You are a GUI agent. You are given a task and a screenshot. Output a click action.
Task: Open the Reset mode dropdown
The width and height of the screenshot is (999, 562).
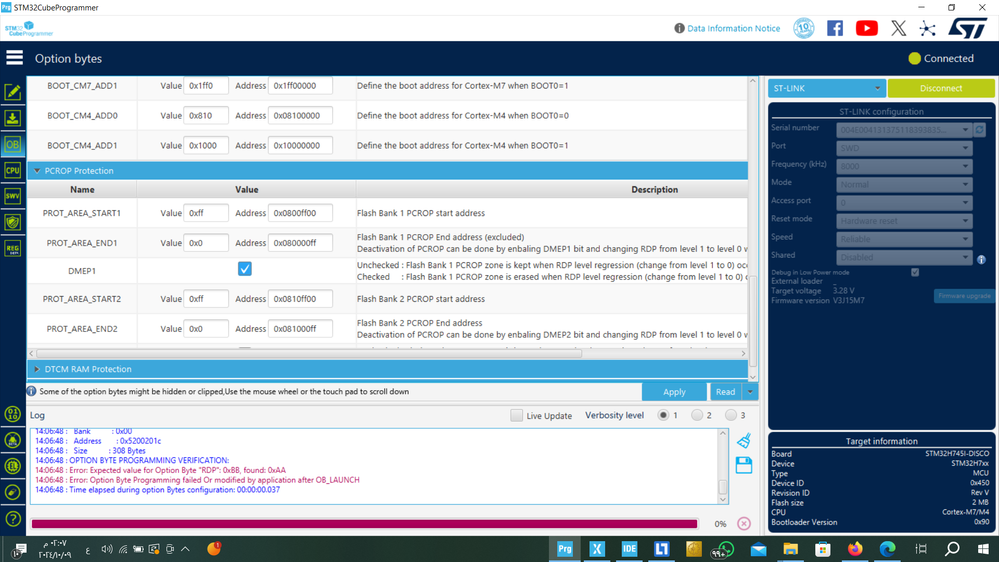pos(903,221)
